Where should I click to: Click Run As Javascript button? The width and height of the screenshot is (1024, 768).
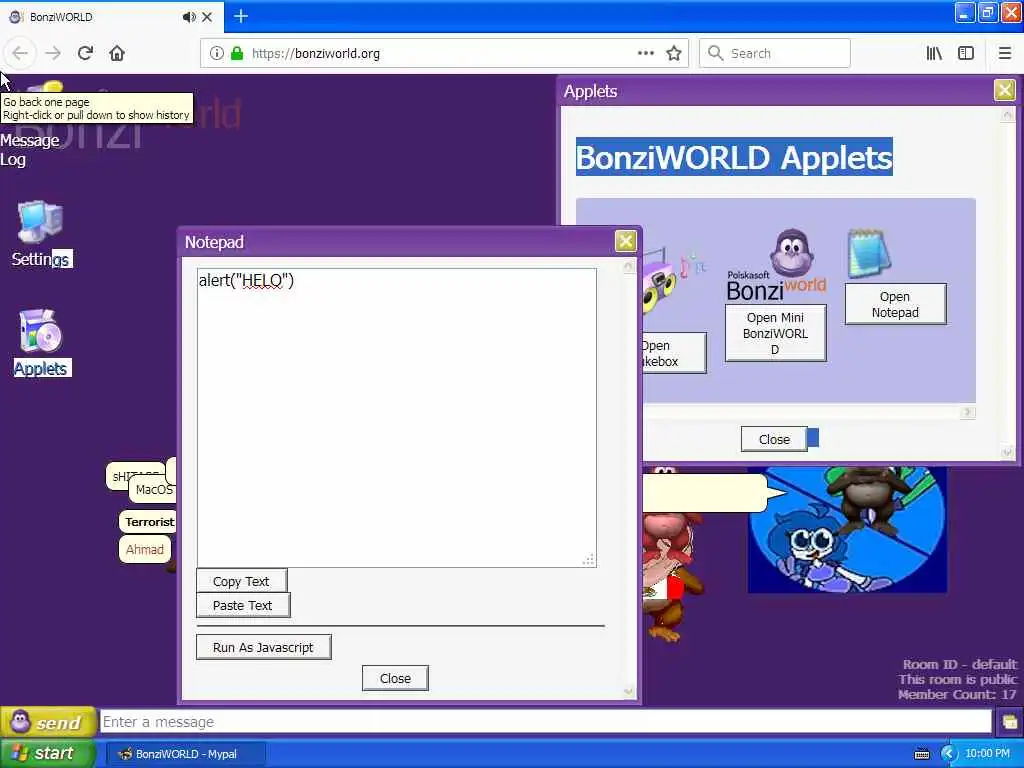263,647
